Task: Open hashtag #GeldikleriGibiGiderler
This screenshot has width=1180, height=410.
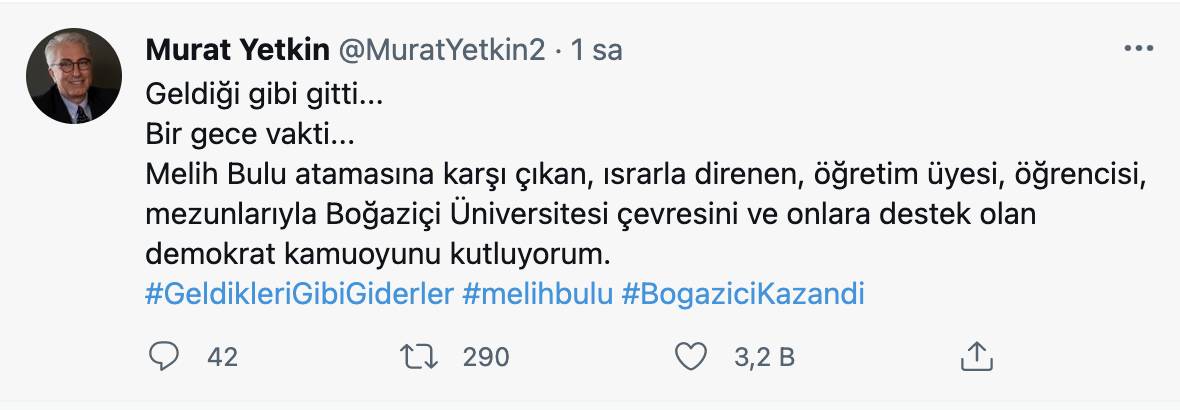Action: pyautogui.click(x=301, y=295)
